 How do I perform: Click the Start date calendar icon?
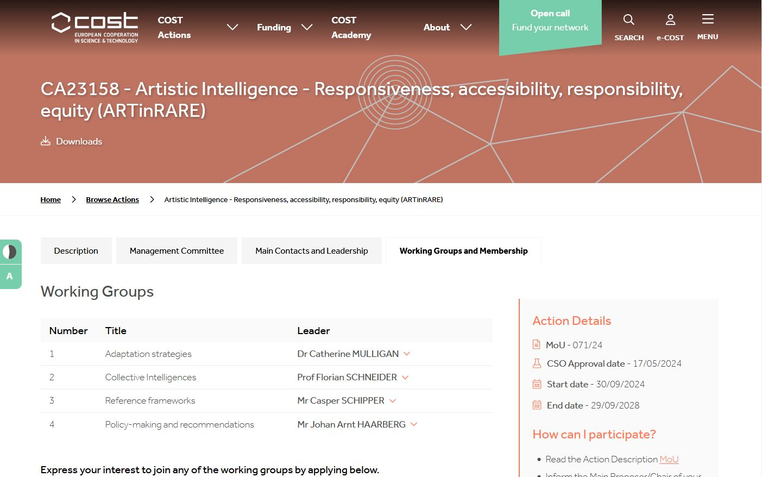coord(537,384)
